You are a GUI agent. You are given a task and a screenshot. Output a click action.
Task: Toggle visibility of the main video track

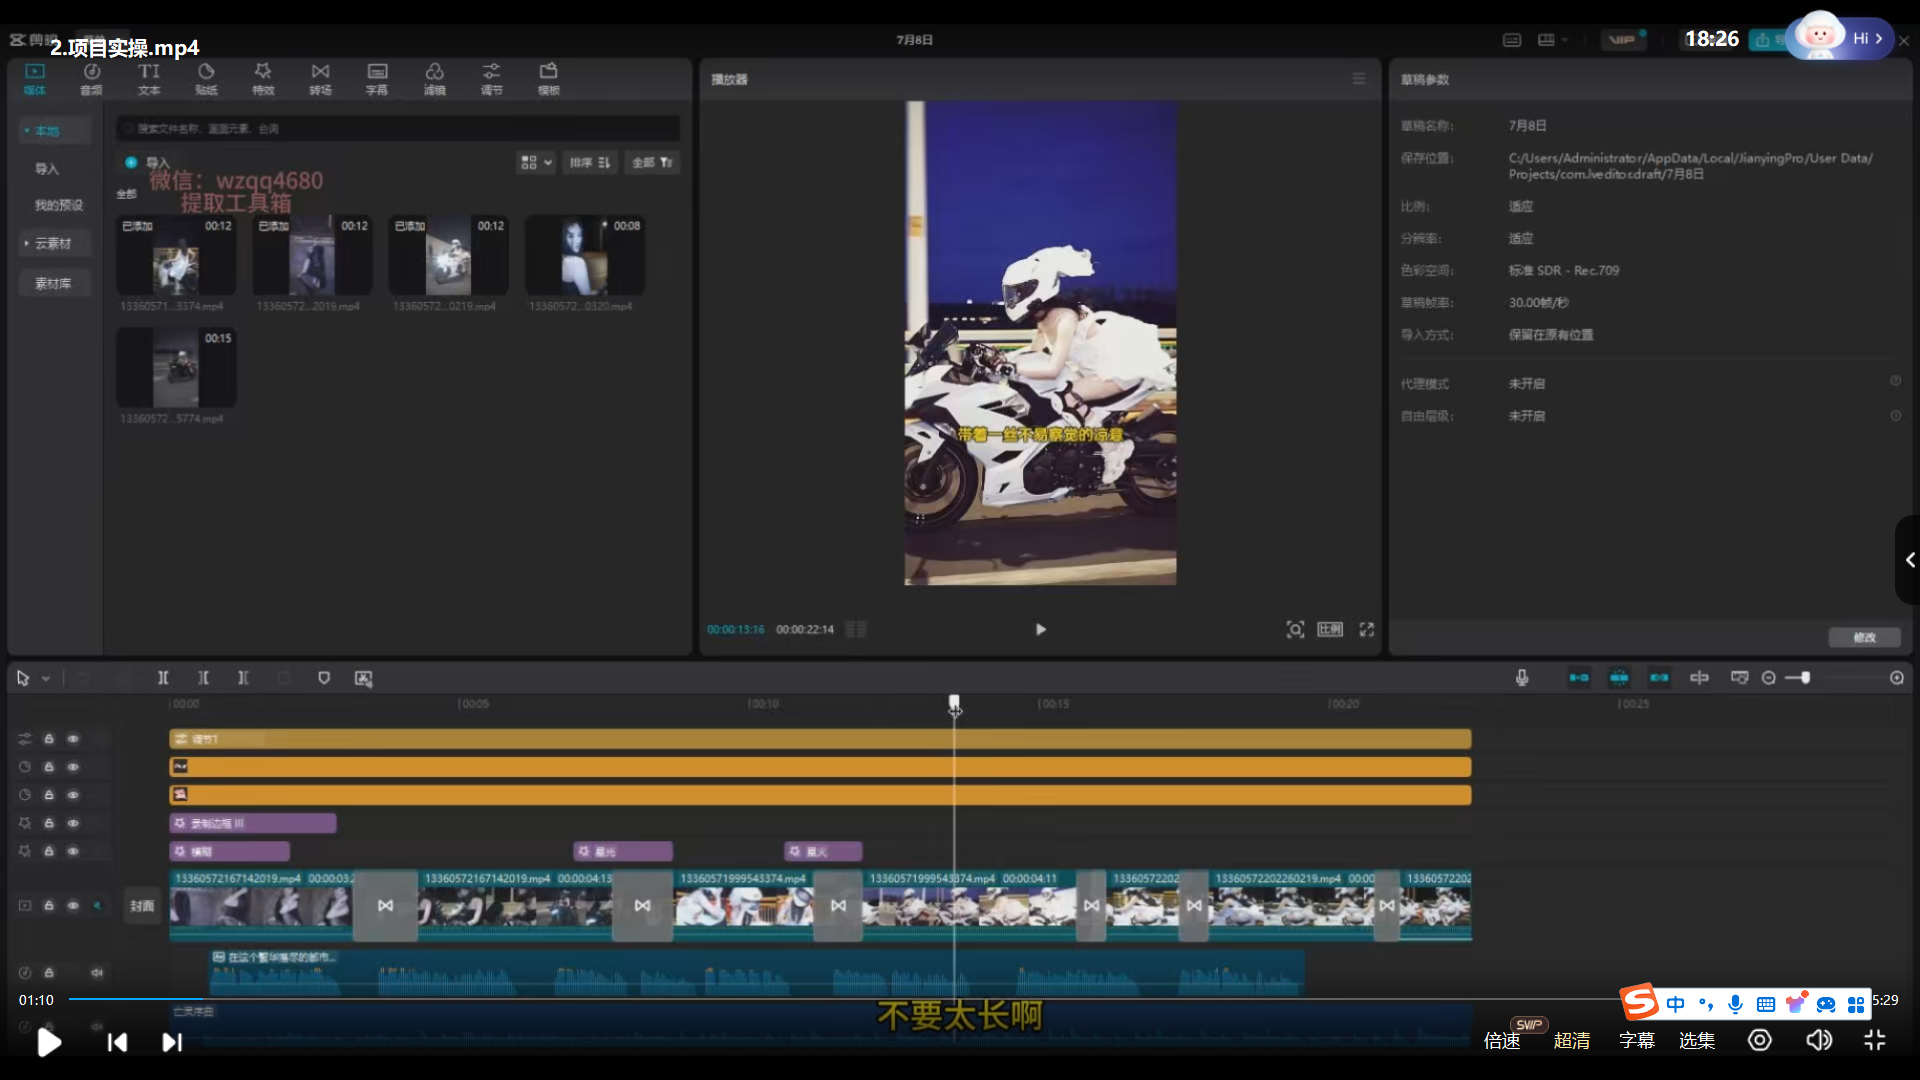[73, 905]
